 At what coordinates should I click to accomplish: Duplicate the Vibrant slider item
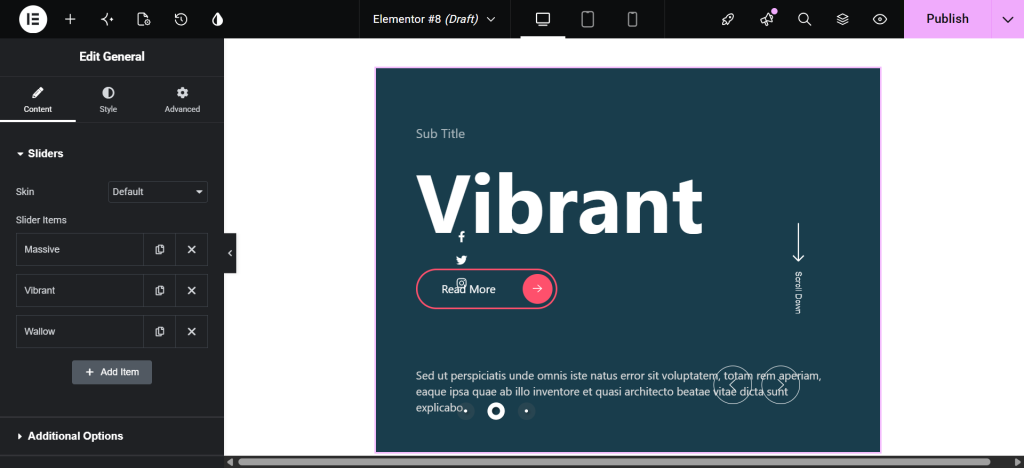pos(159,290)
